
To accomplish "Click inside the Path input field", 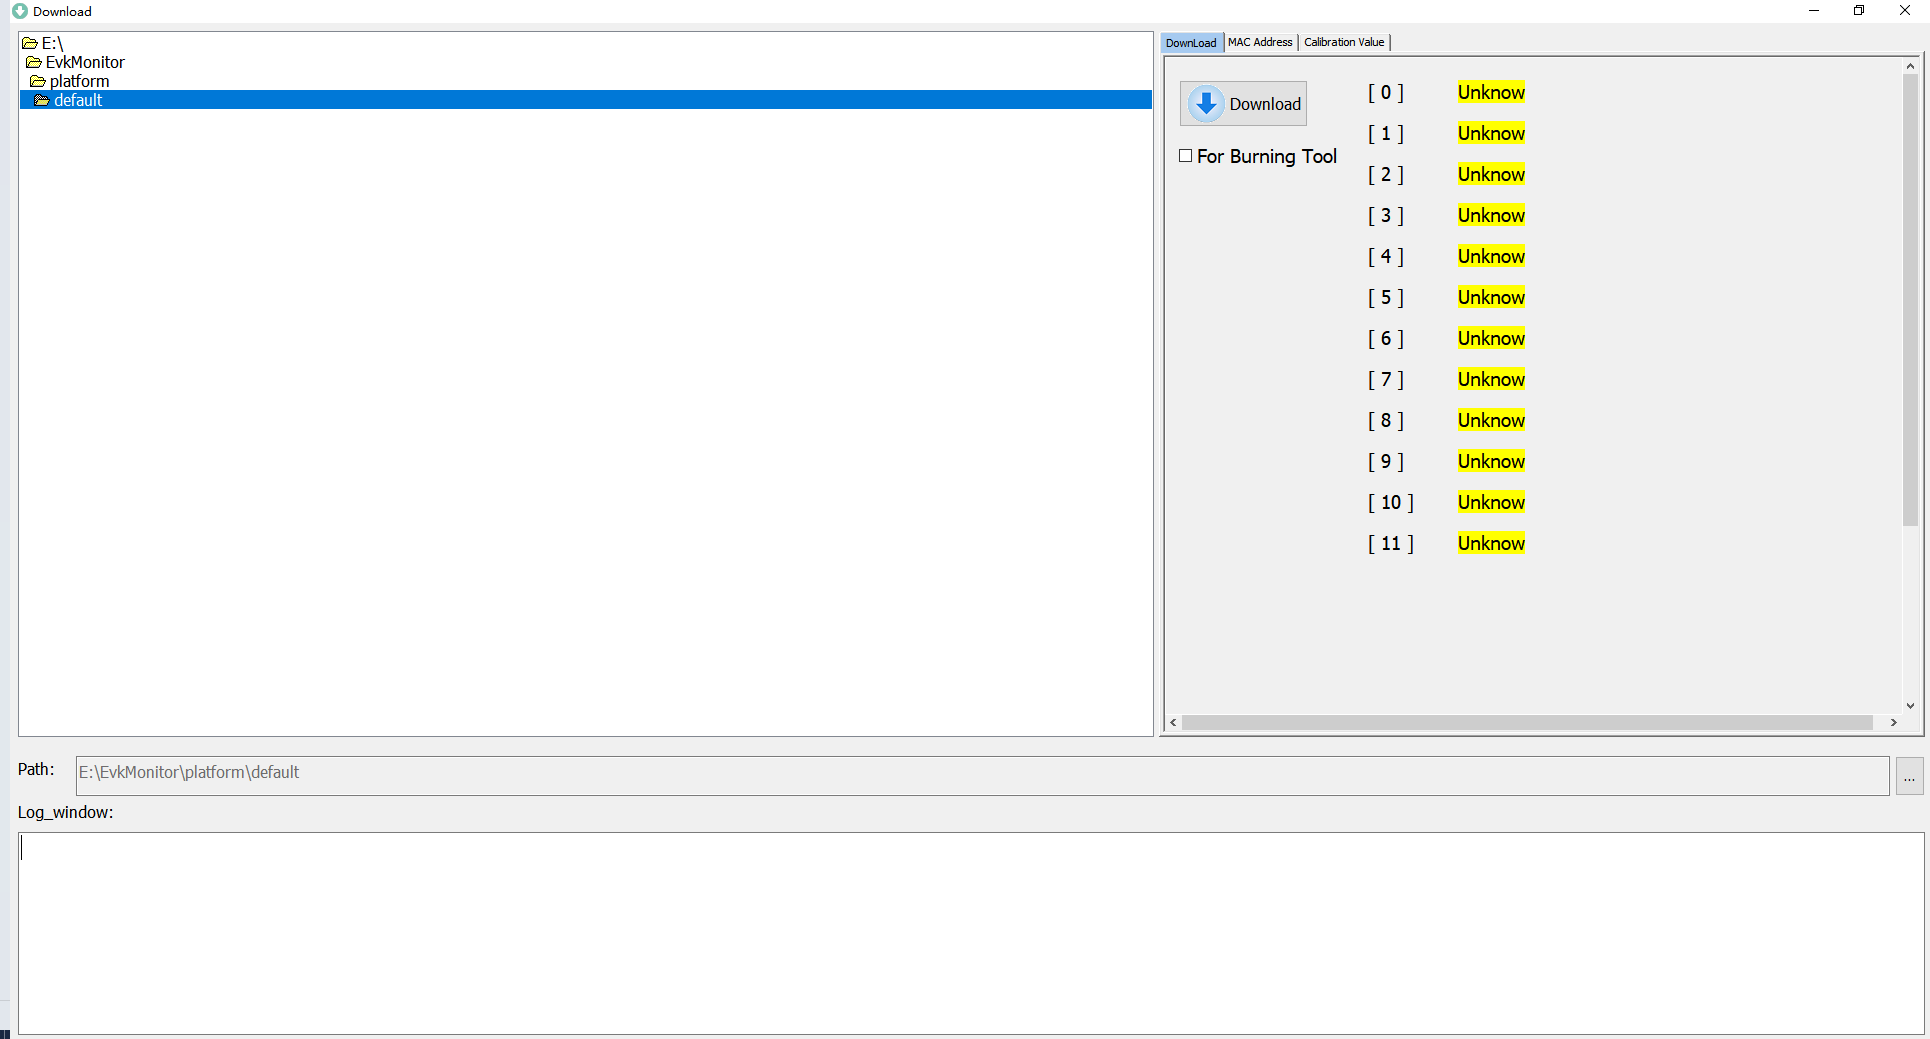I will pos(500,773).
